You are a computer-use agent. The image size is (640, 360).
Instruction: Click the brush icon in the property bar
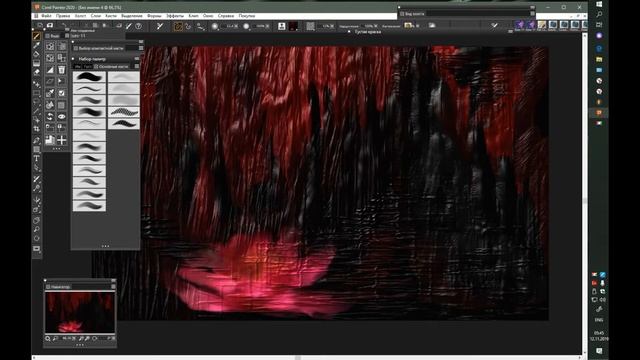(x=129, y=26)
